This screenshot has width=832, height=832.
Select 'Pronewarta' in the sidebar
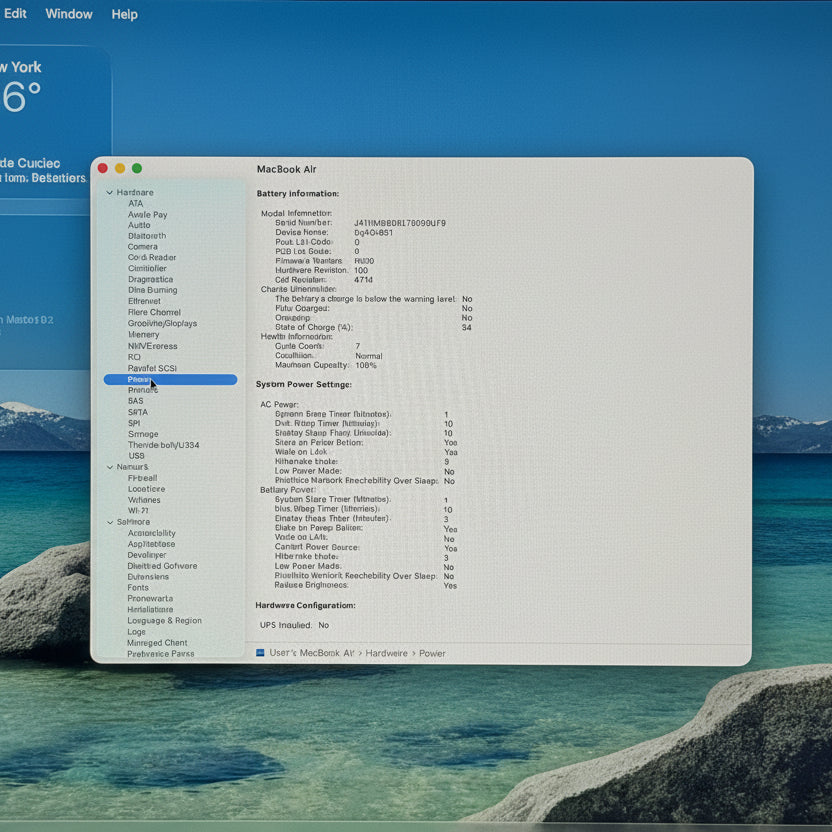point(150,599)
